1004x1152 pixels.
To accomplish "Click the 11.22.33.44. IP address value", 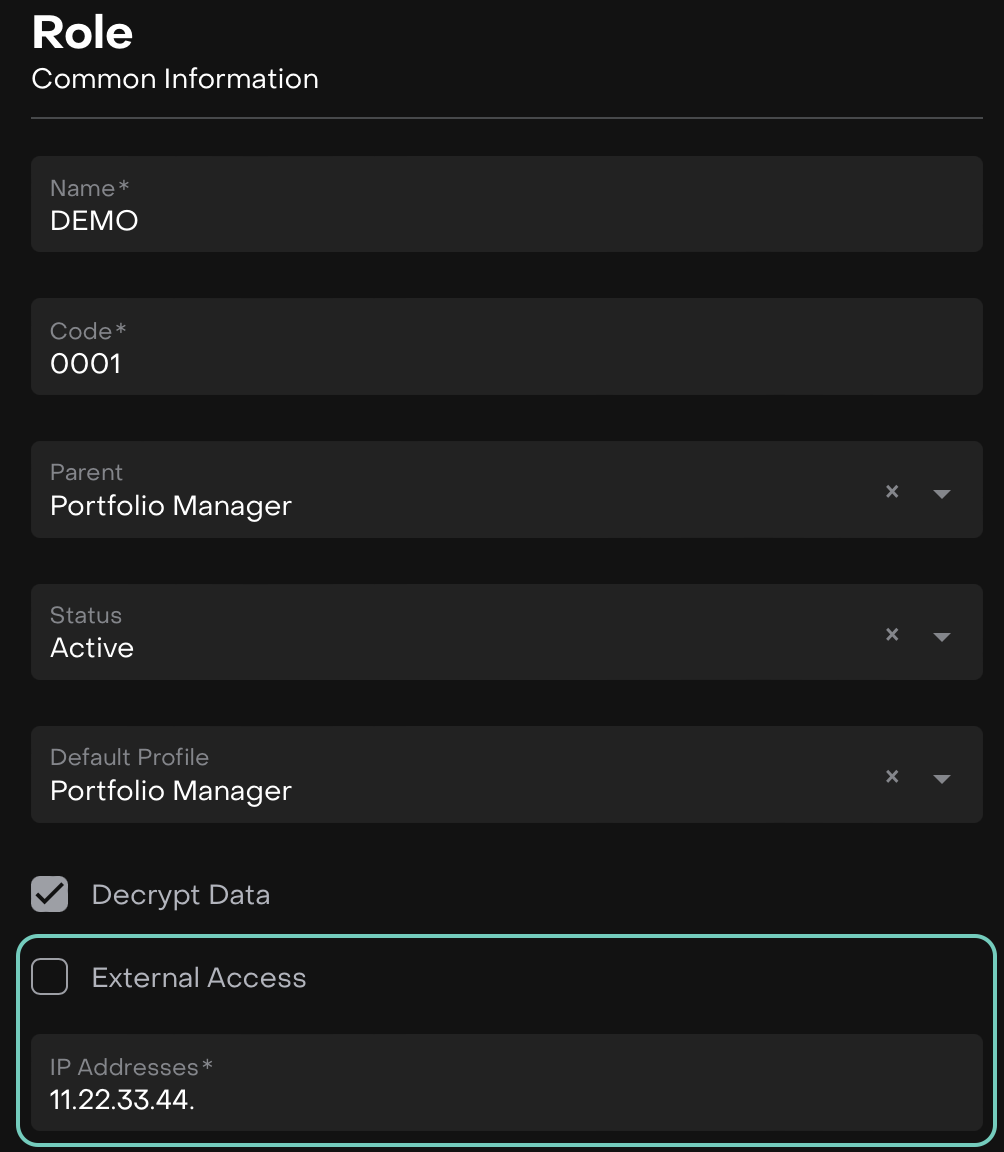I will (x=122, y=1100).
